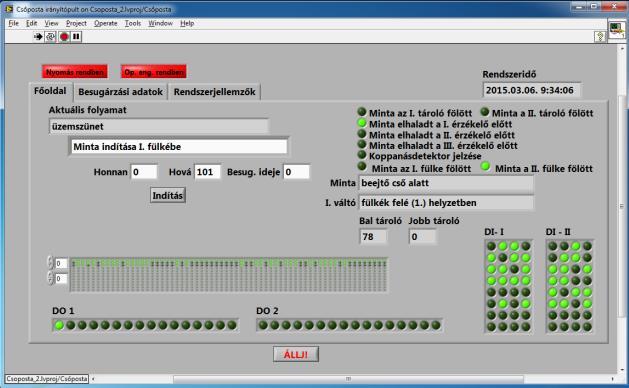Viewport: 629px width, 388px height.
Task: Click the DI- I label
Action: pos(494,232)
